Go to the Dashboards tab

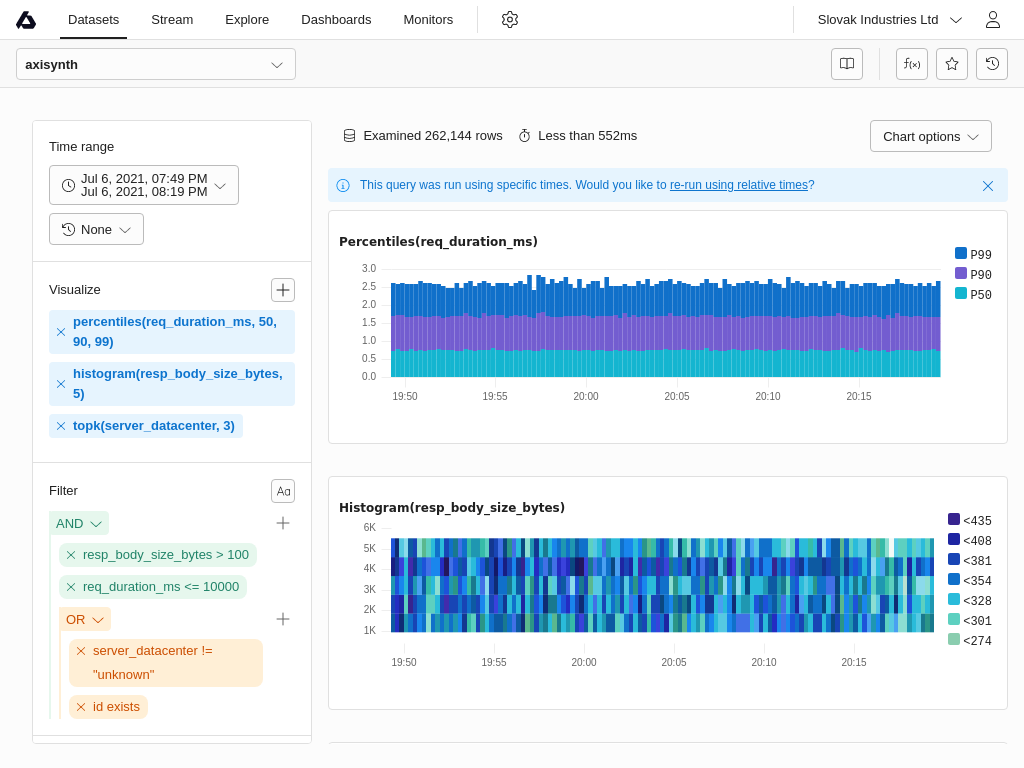coord(336,20)
